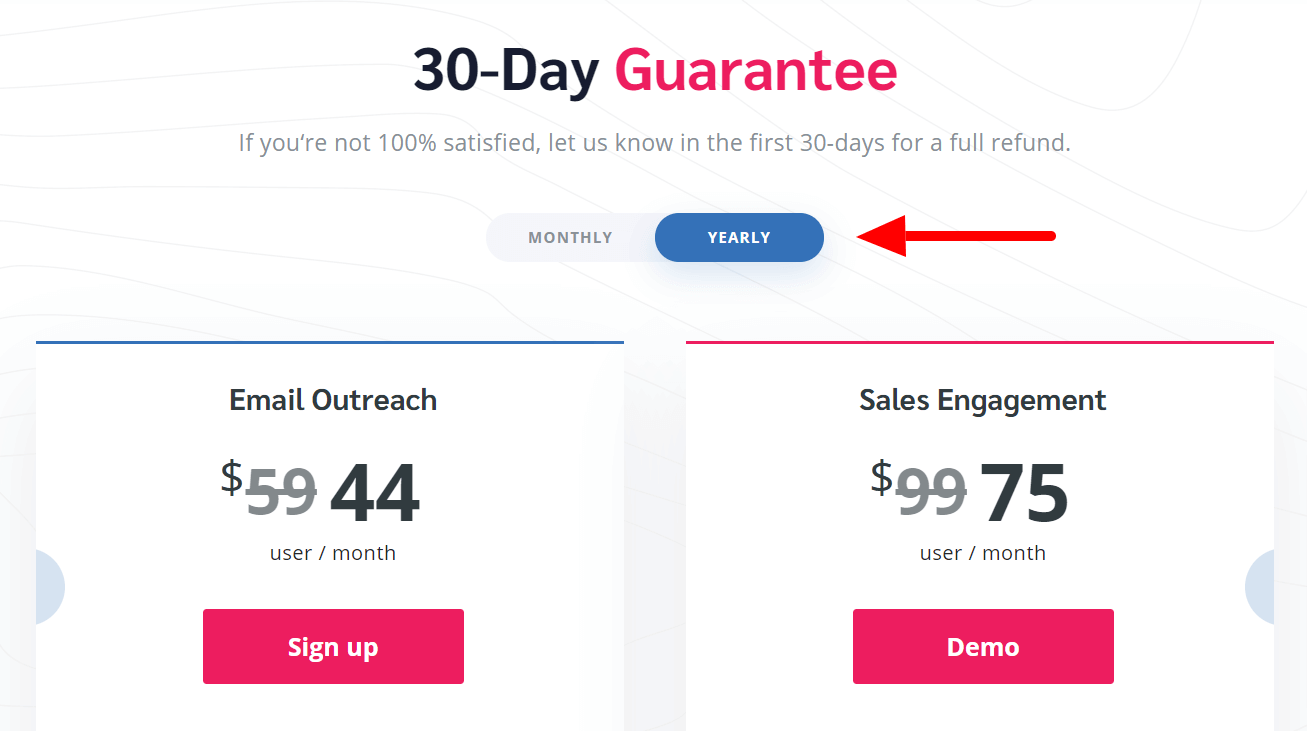Select the Email Outreach plan title
The width and height of the screenshot is (1307, 731).
tap(333, 400)
